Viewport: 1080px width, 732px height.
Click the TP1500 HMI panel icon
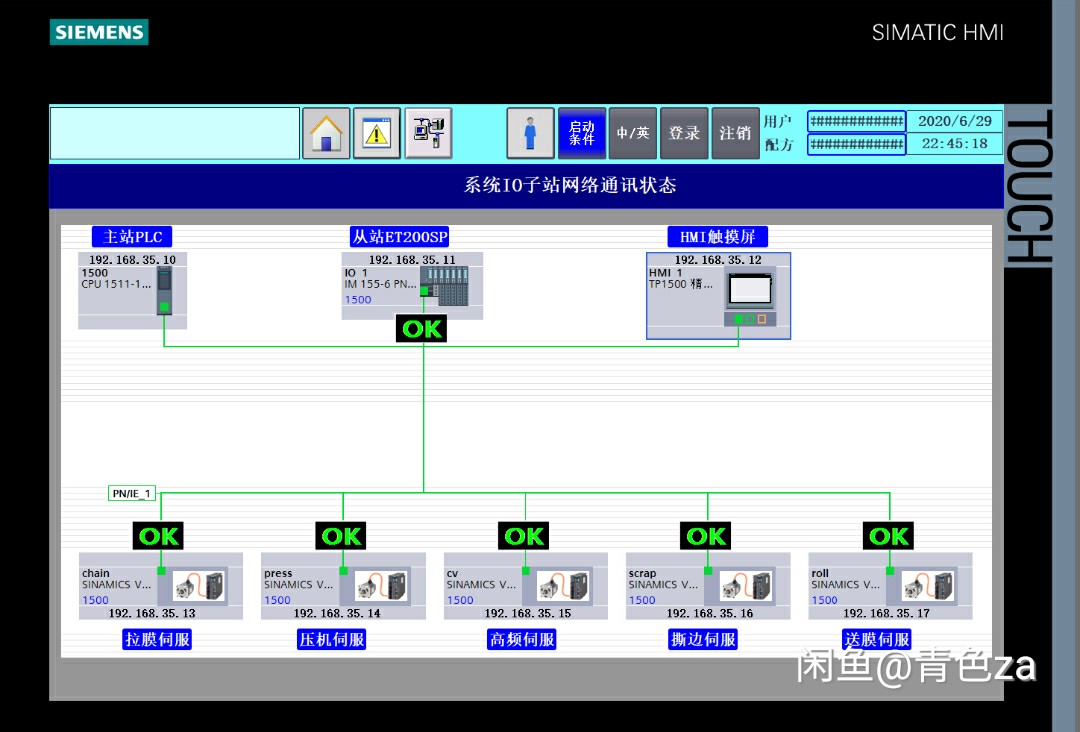(750, 298)
